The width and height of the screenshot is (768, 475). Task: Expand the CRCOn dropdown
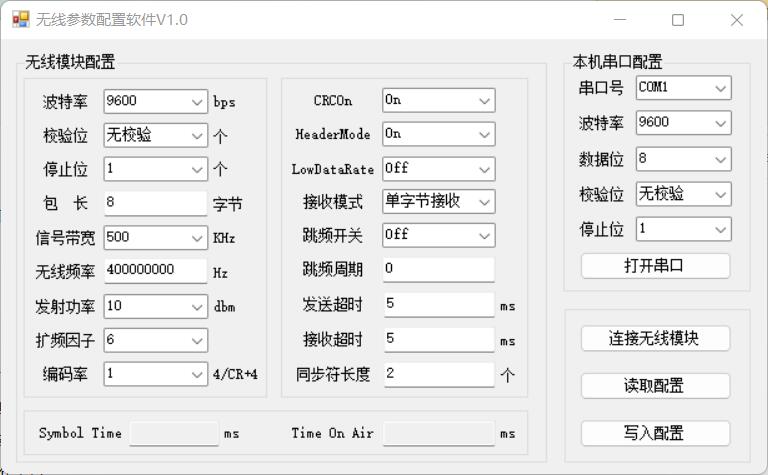coord(438,100)
